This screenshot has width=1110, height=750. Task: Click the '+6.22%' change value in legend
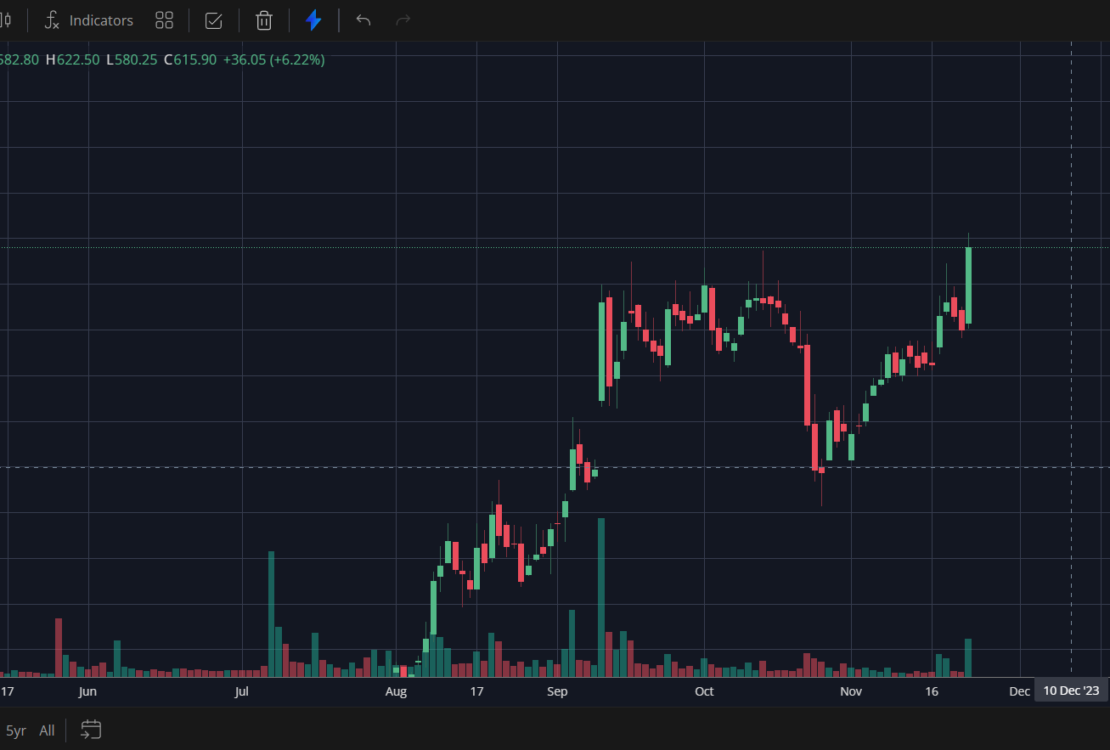click(x=296, y=60)
